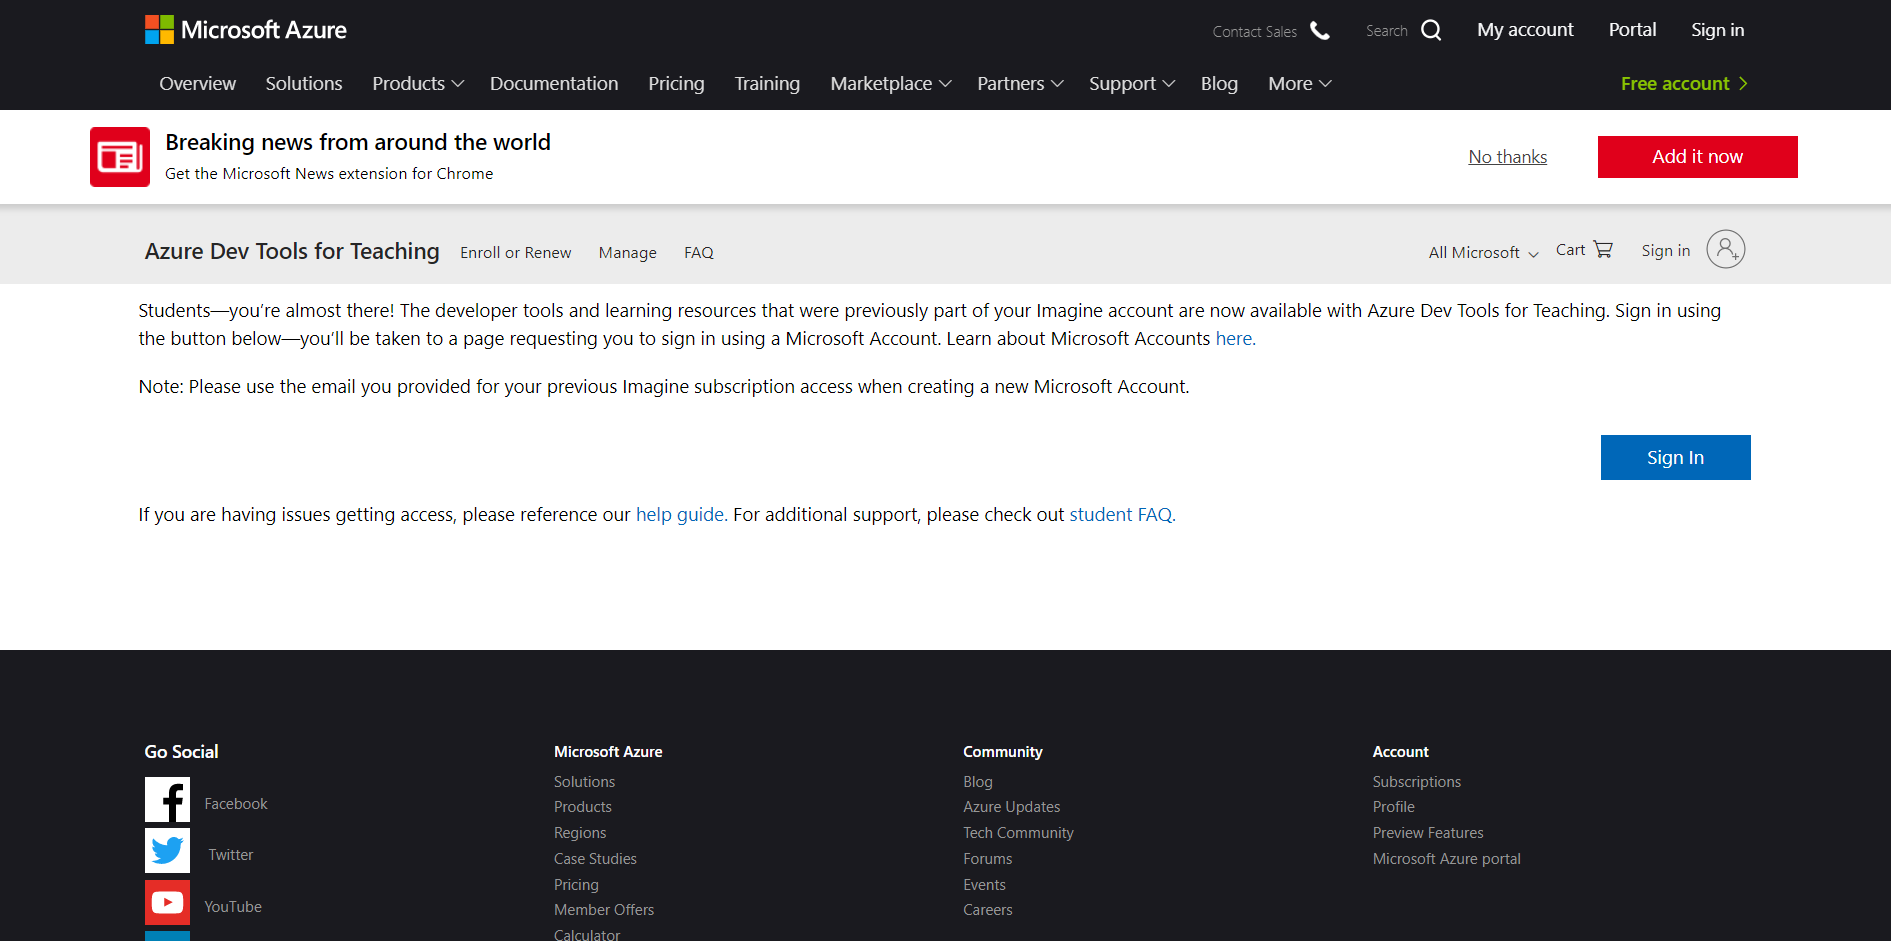This screenshot has width=1891, height=941.
Task: Expand the Marketplace dropdown
Action: click(891, 84)
